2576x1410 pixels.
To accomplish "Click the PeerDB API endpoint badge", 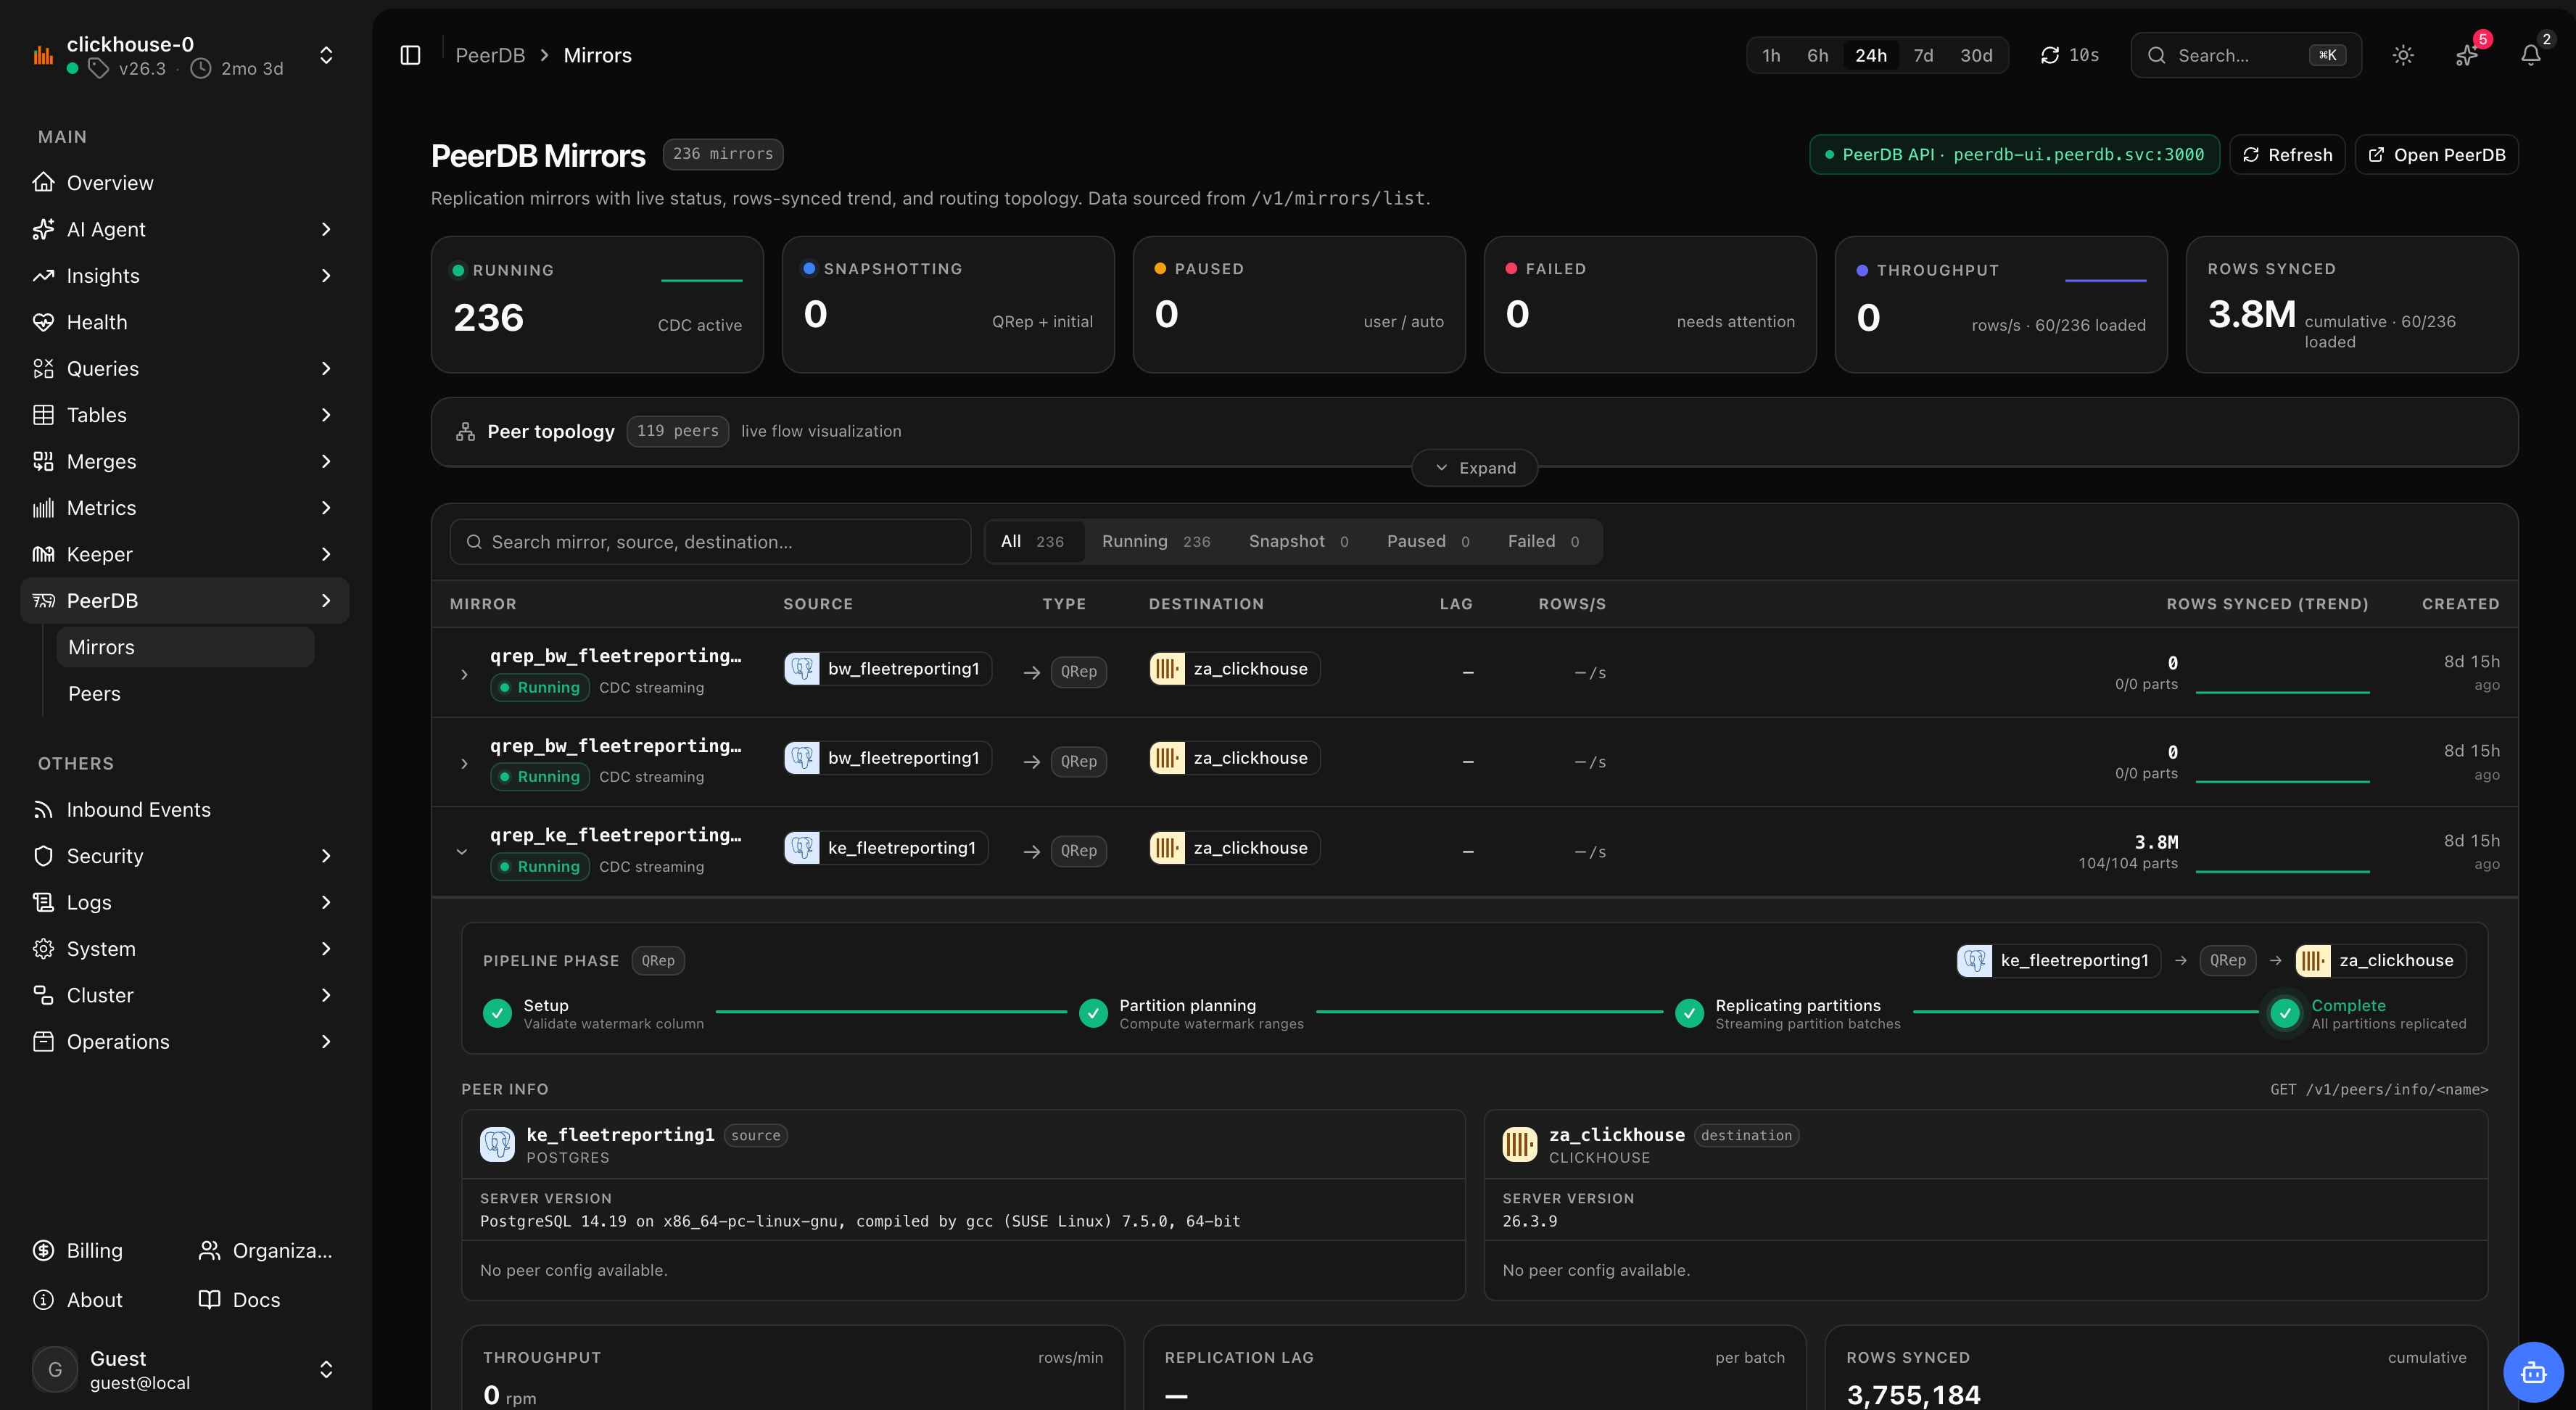I will coord(2014,155).
